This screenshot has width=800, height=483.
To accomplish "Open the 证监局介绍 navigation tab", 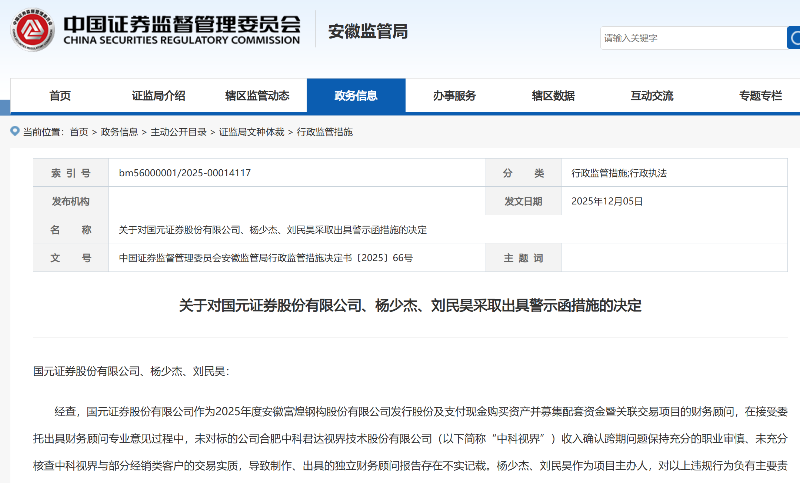I will (x=159, y=95).
